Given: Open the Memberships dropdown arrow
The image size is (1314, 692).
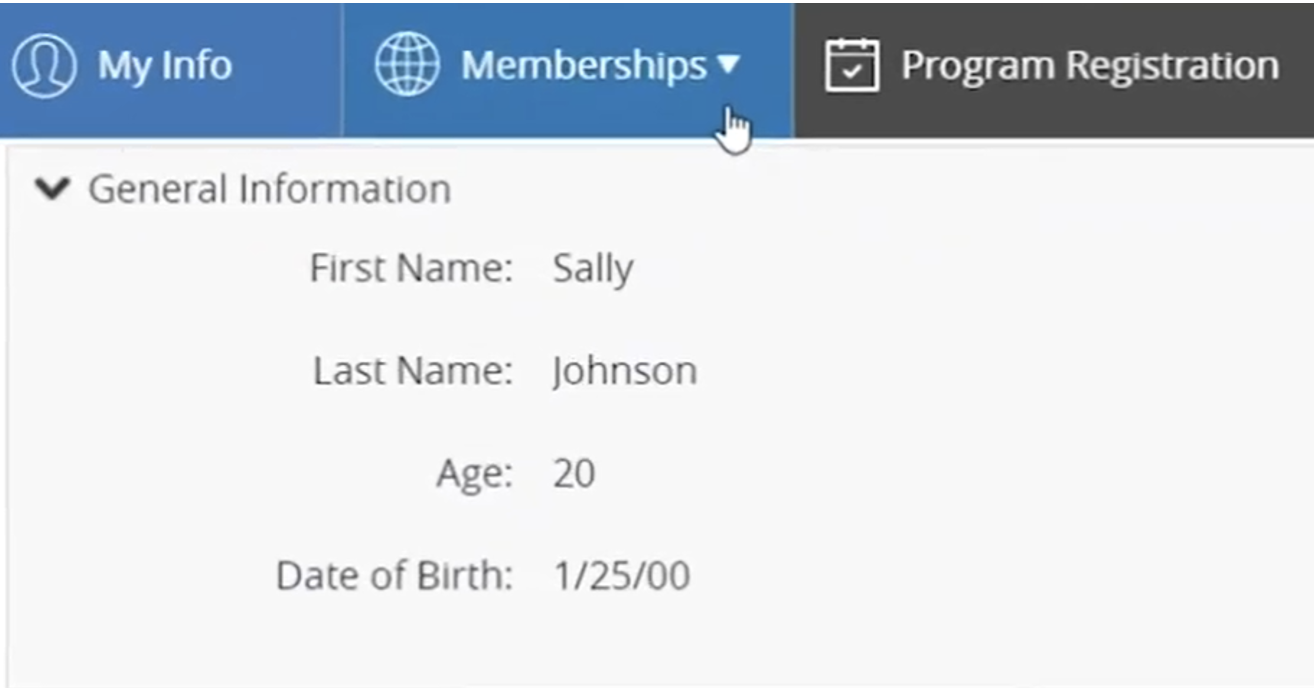Looking at the screenshot, I should (x=728, y=66).
